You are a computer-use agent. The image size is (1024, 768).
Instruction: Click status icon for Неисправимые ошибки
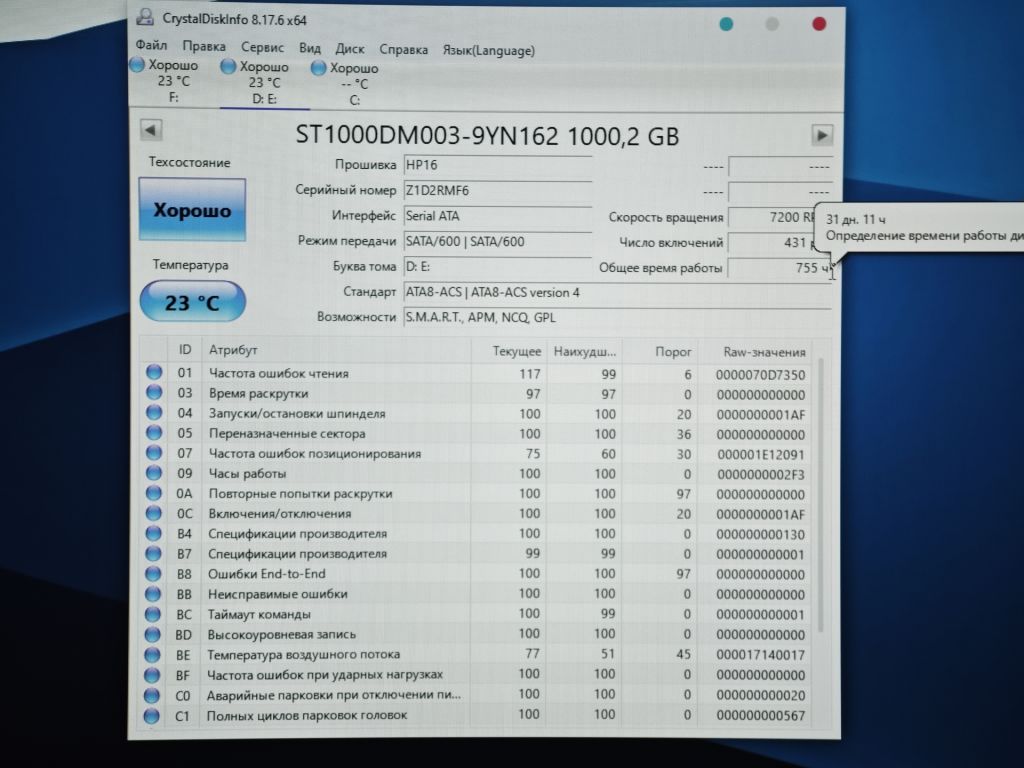click(x=152, y=594)
